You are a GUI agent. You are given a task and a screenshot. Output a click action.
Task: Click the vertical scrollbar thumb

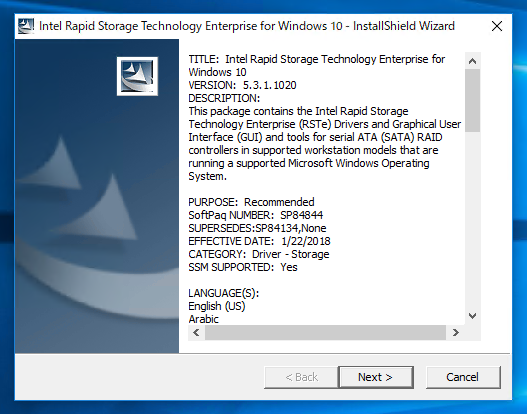[473, 100]
